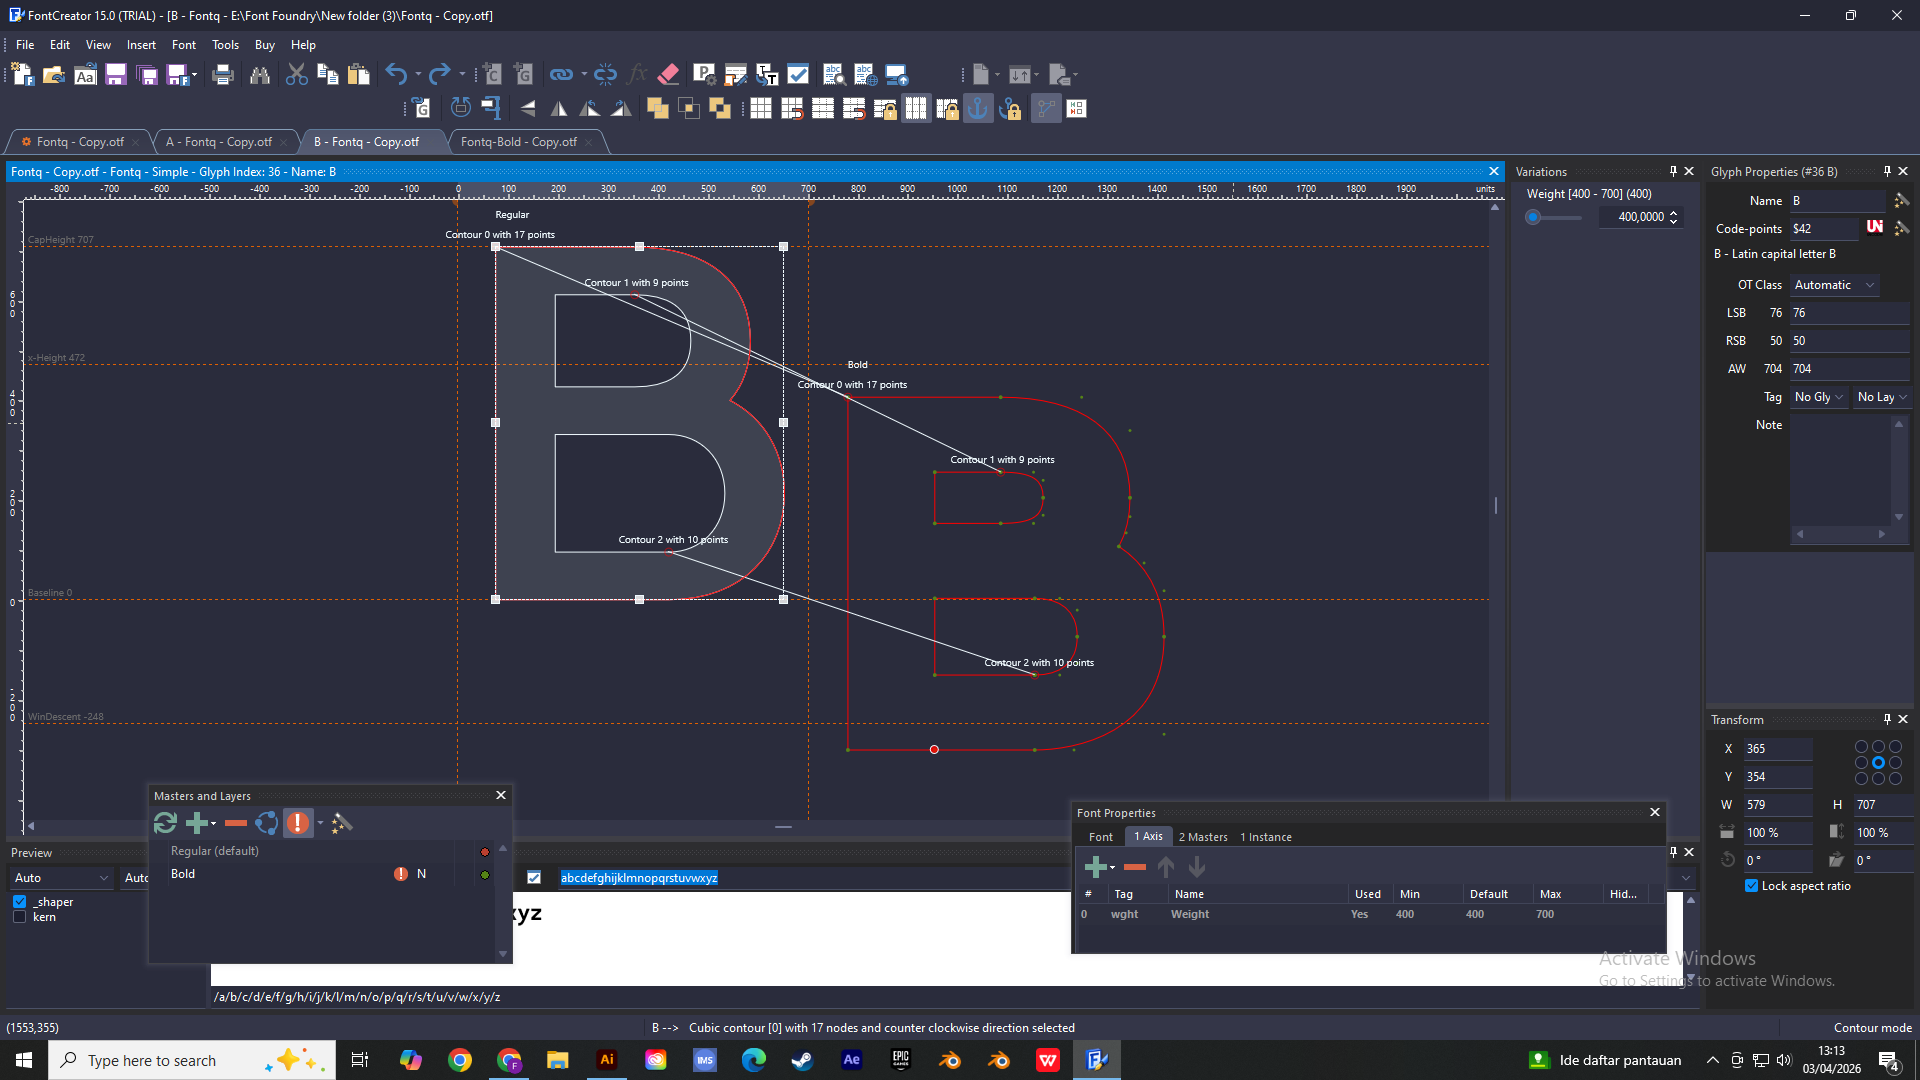Click the Undo arrow icon
Screen dimensions: 1920x1080
coord(396,74)
